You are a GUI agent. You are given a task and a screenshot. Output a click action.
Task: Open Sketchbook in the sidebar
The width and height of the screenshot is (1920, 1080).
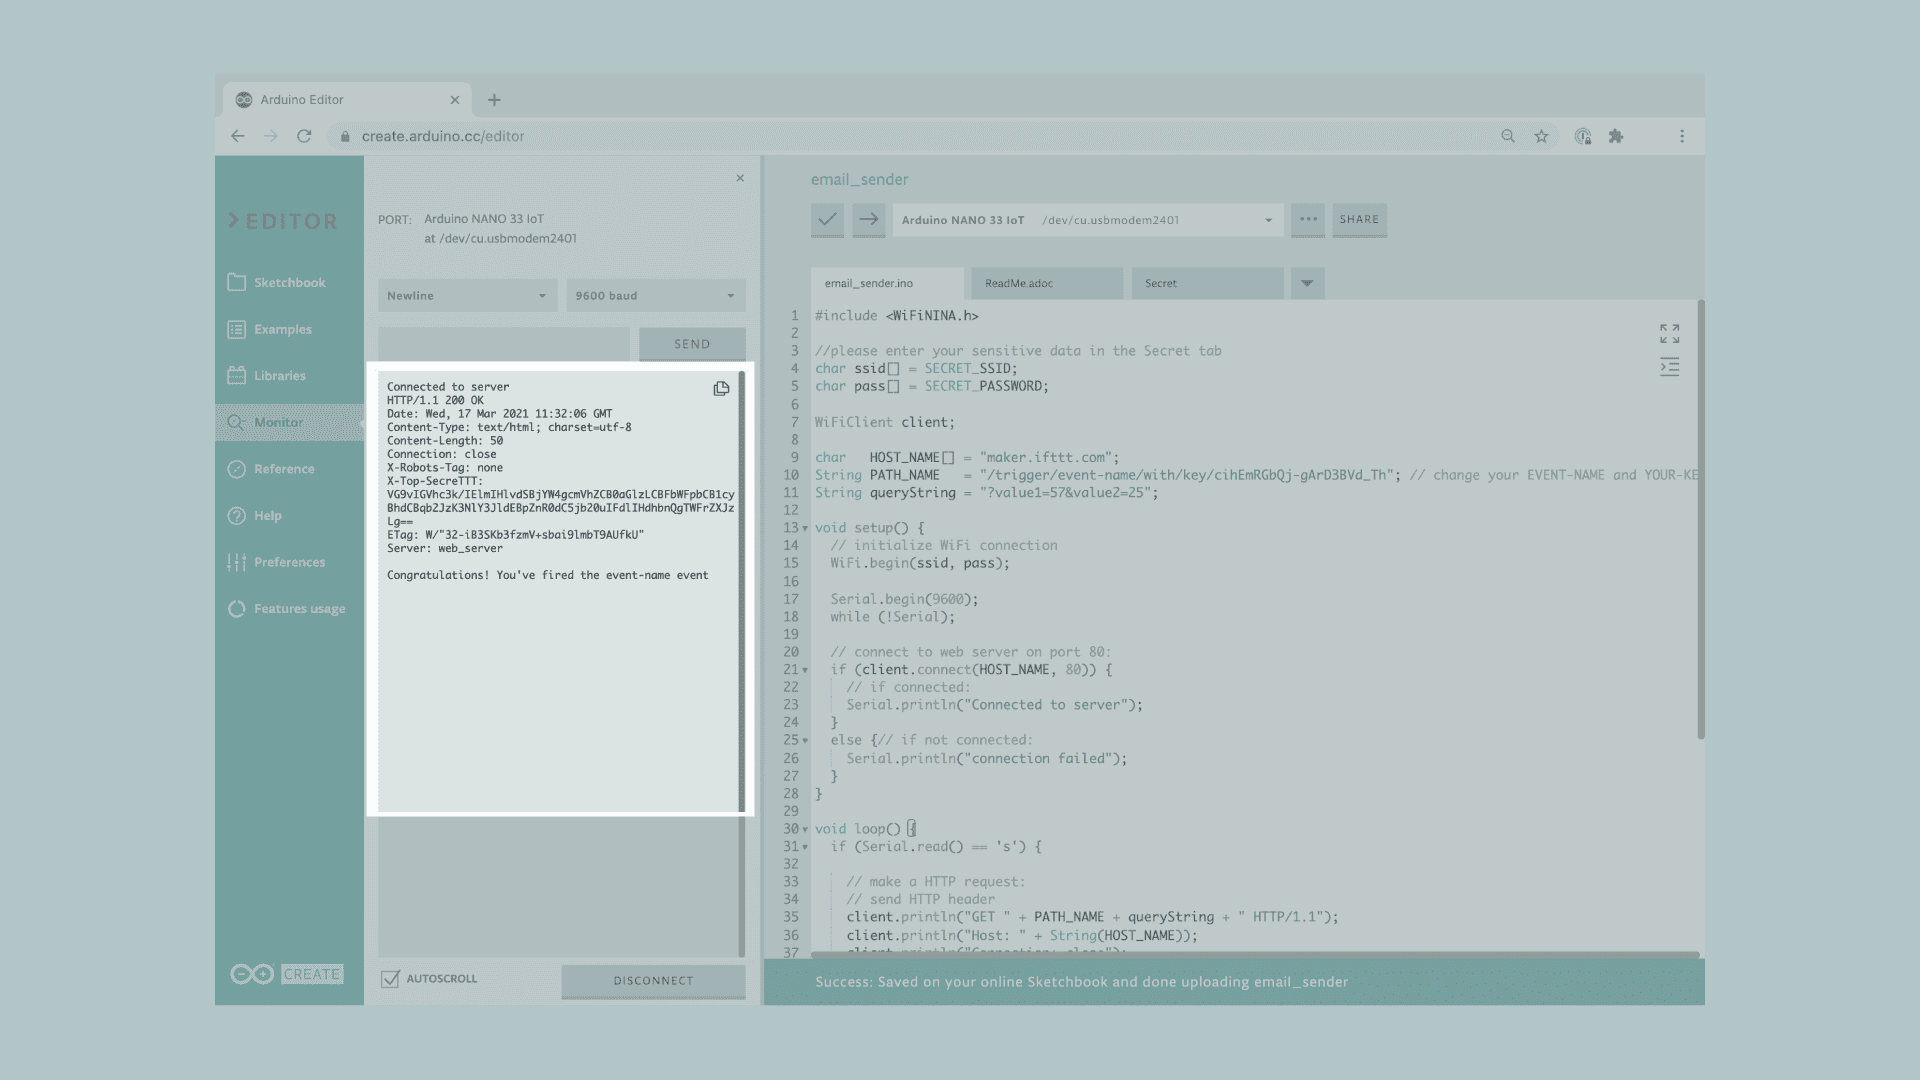[x=289, y=283]
